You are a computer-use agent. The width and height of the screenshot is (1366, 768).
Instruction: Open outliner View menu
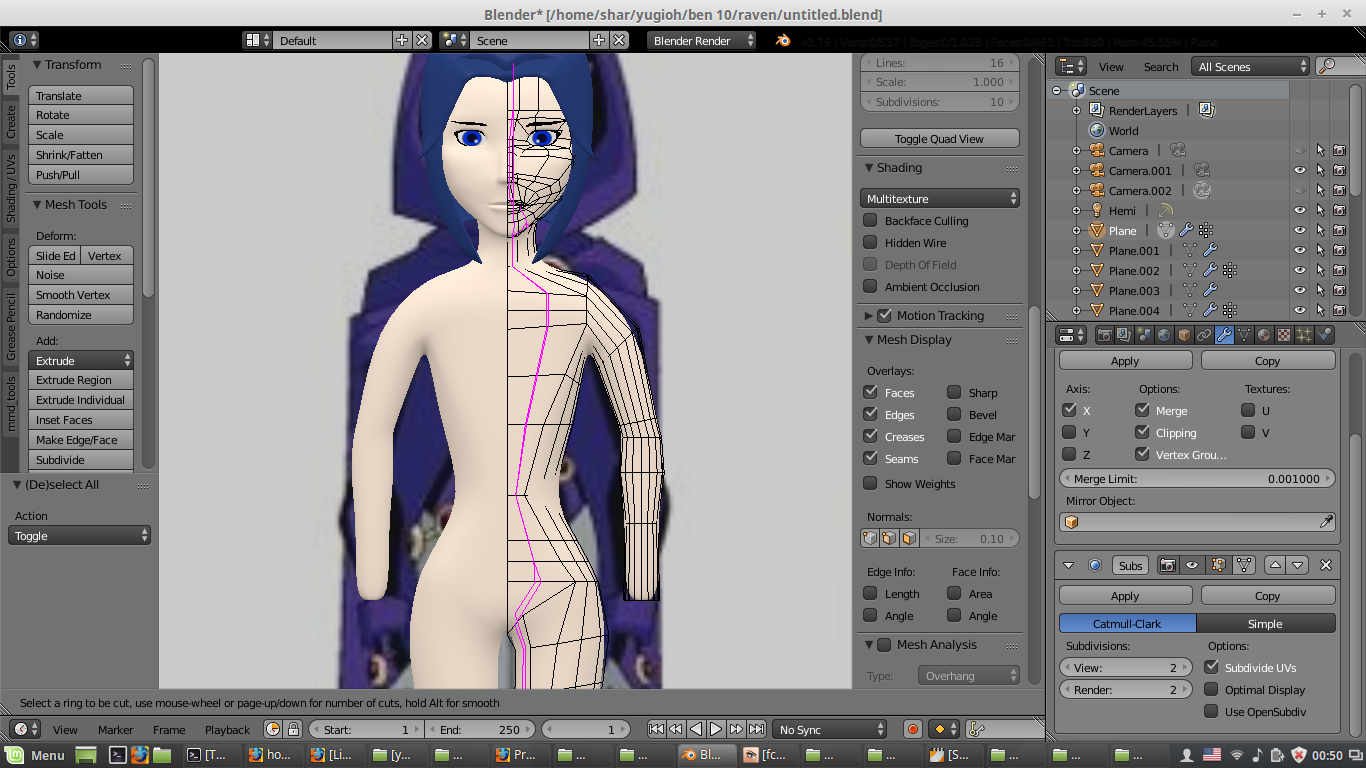coord(1111,66)
